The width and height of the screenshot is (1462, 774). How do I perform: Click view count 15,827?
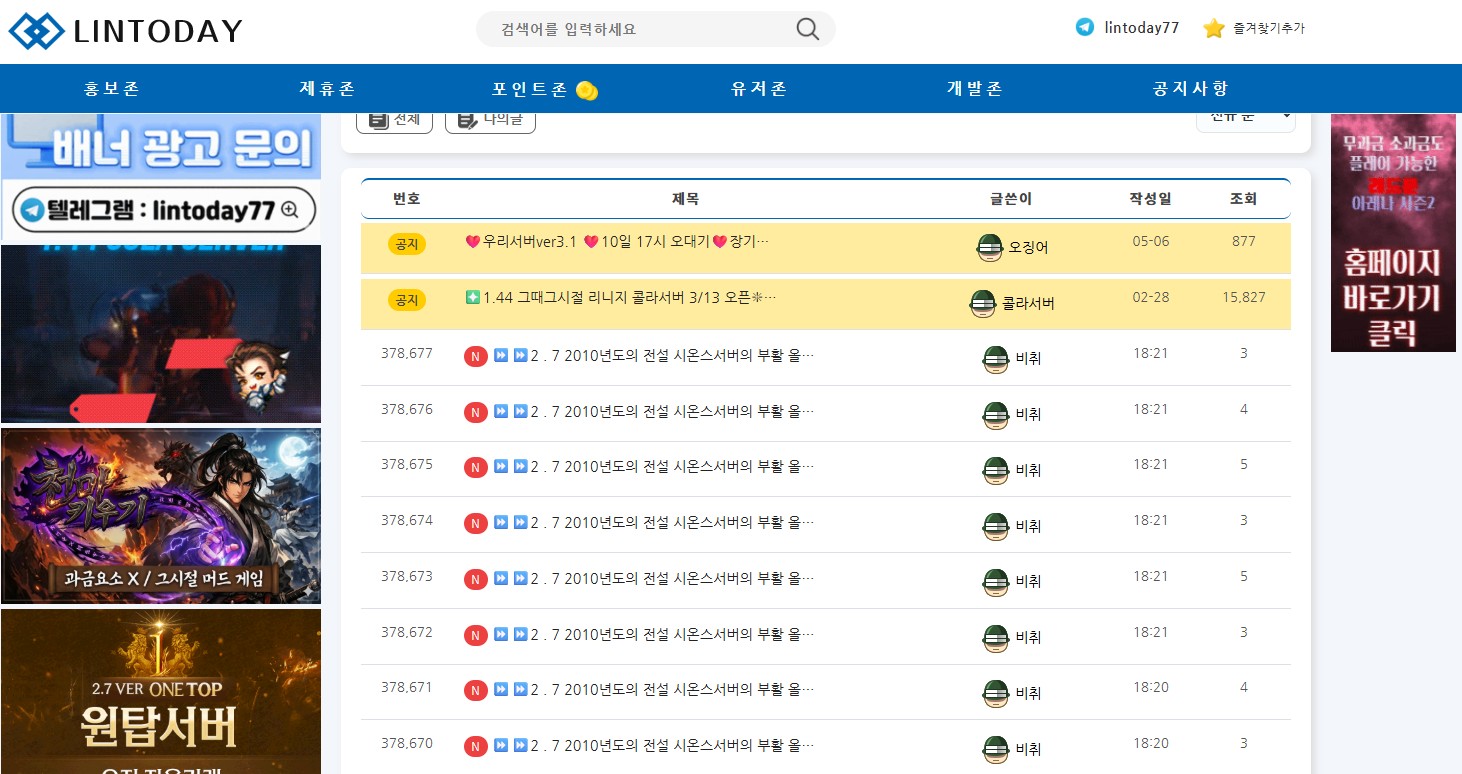(x=1244, y=297)
